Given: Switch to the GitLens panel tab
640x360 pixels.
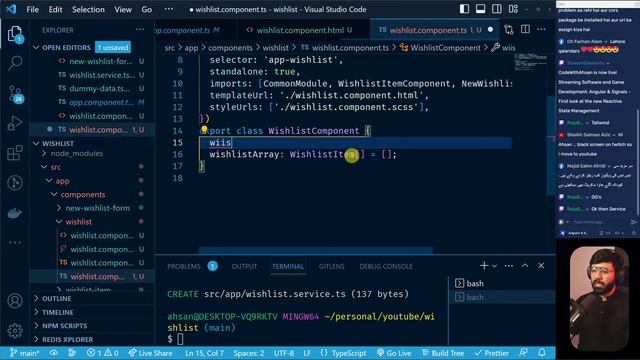Looking at the screenshot, I should [x=331, y=266].
